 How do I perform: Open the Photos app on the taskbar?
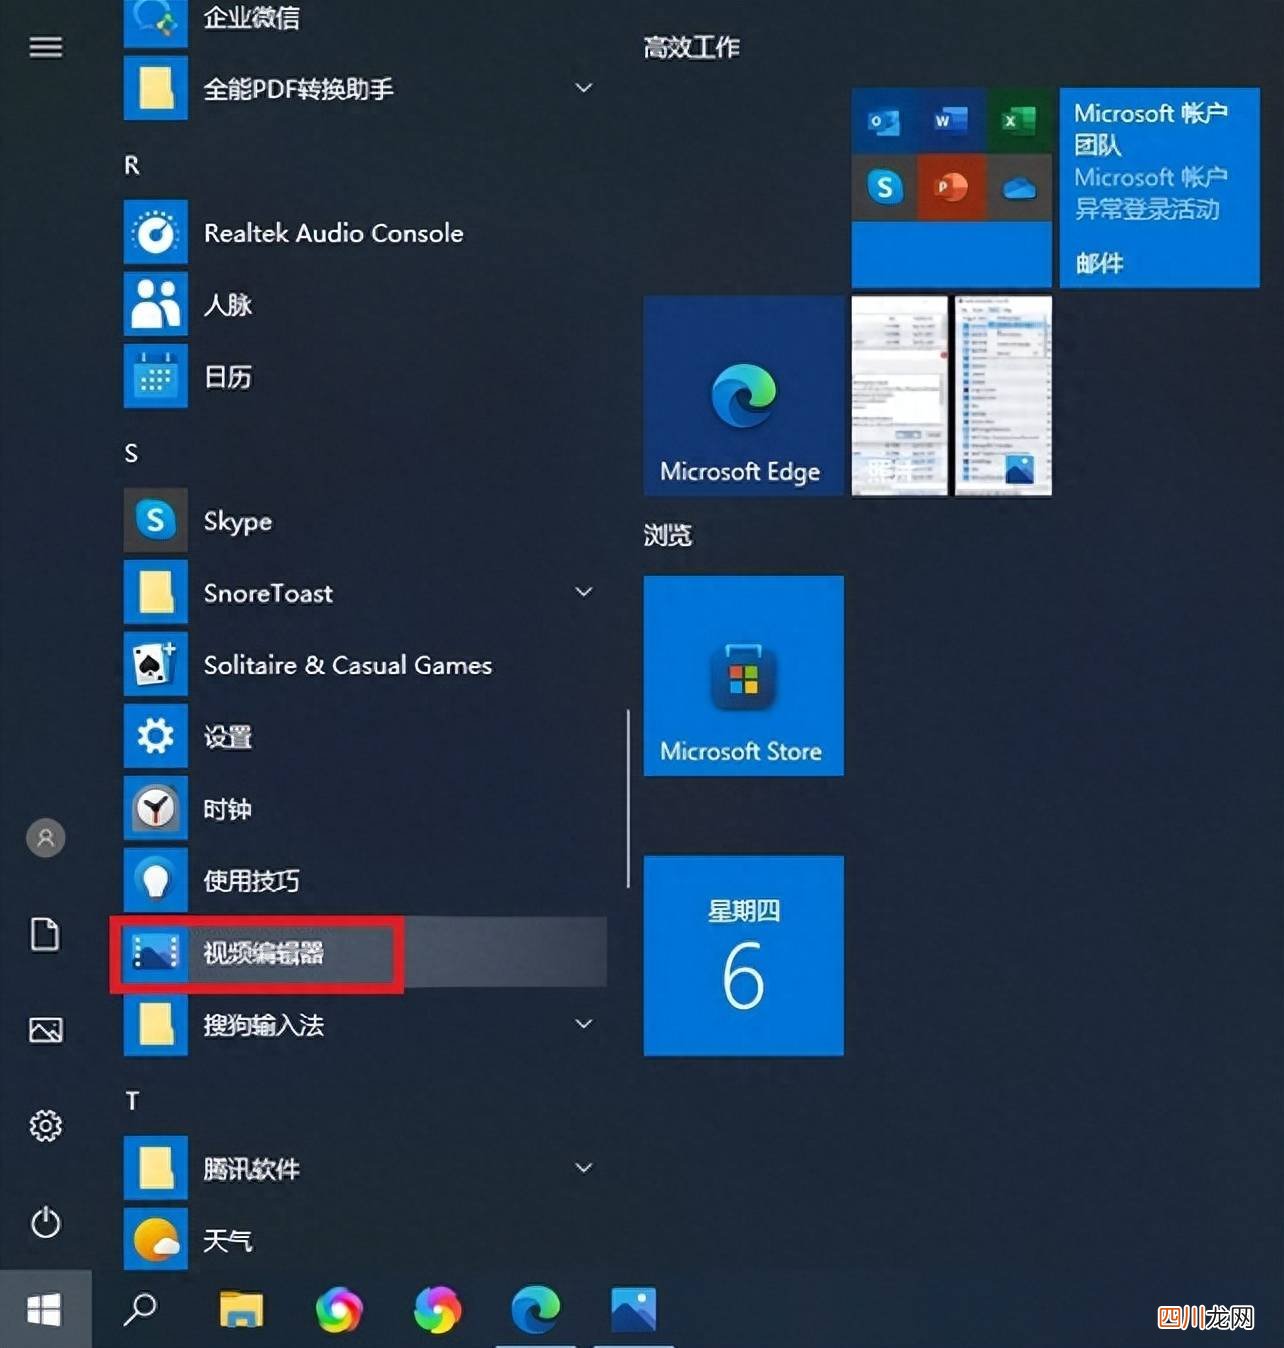point(634,1309)
